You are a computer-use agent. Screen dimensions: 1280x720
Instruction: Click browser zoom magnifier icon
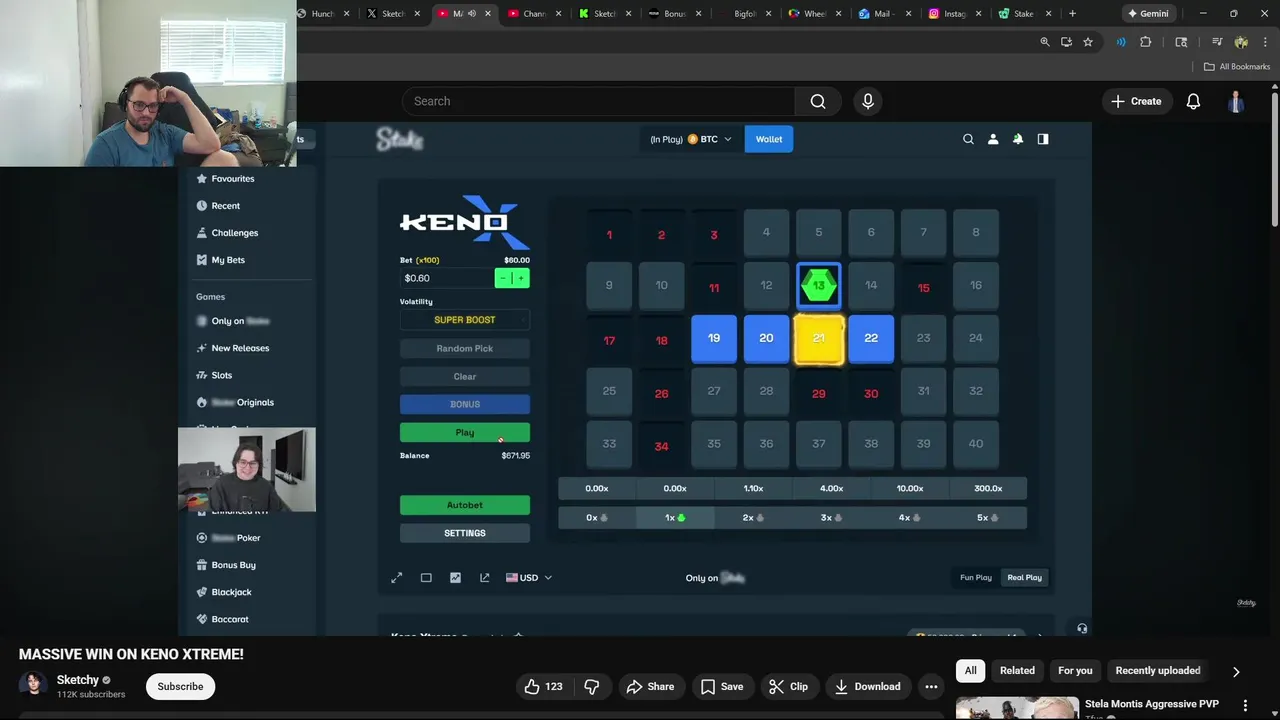coord(1045,42)
